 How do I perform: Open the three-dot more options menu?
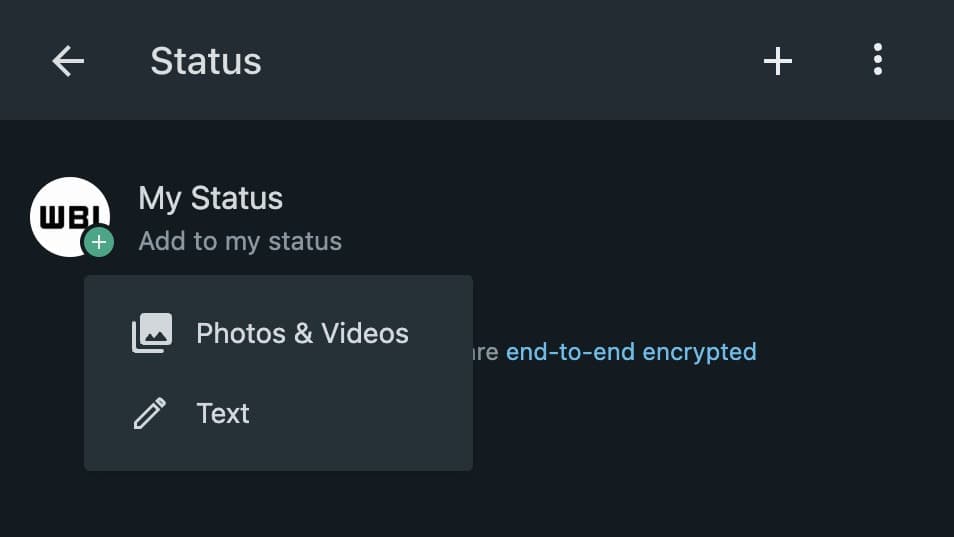(x=877, y=60)
